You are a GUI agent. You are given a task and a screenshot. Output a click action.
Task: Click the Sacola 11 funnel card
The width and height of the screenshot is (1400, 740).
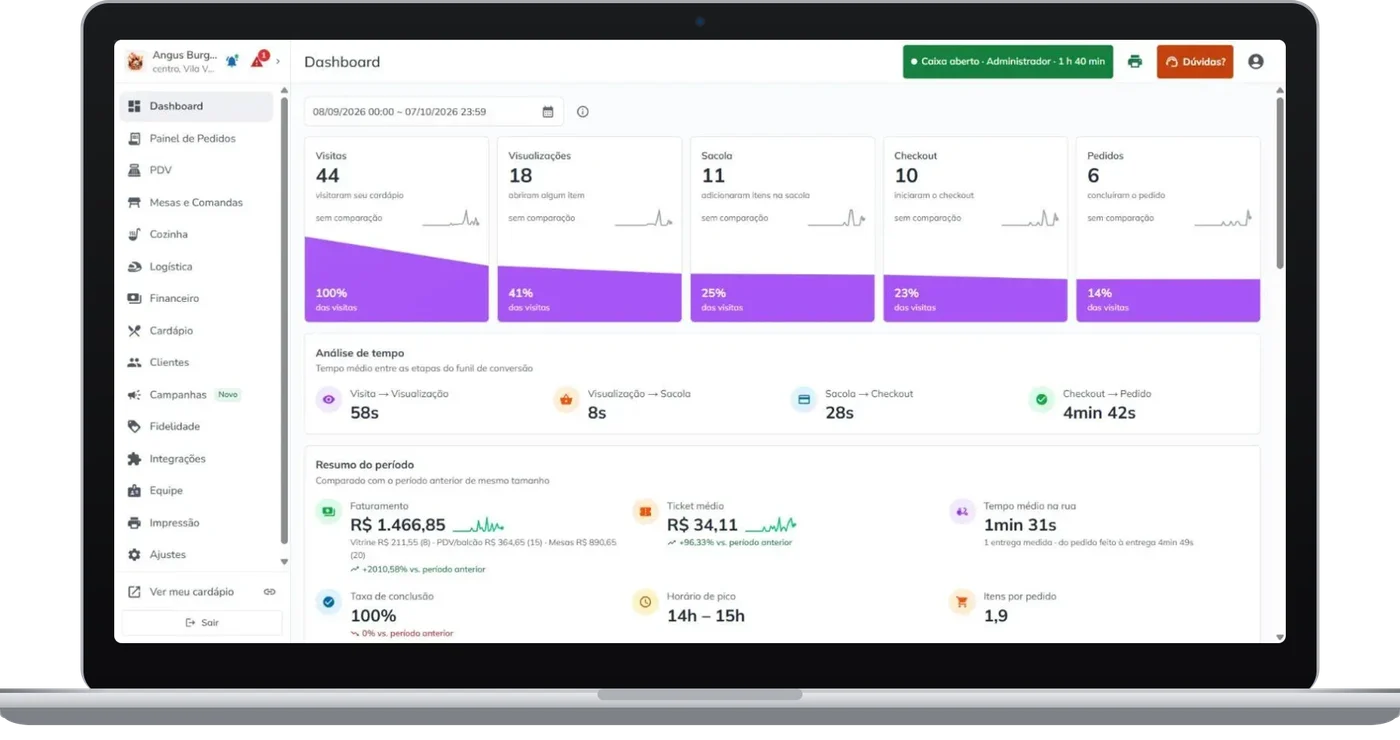coord(782,229)
